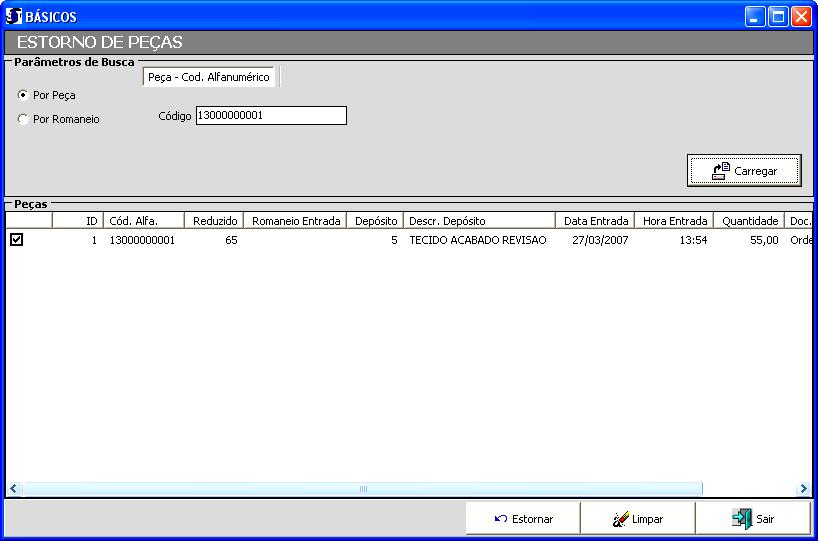Image resolution: width=818 pixels, height=541 pixels.
Task: Click the Carregar button icon
Action: tap(721, 171)
